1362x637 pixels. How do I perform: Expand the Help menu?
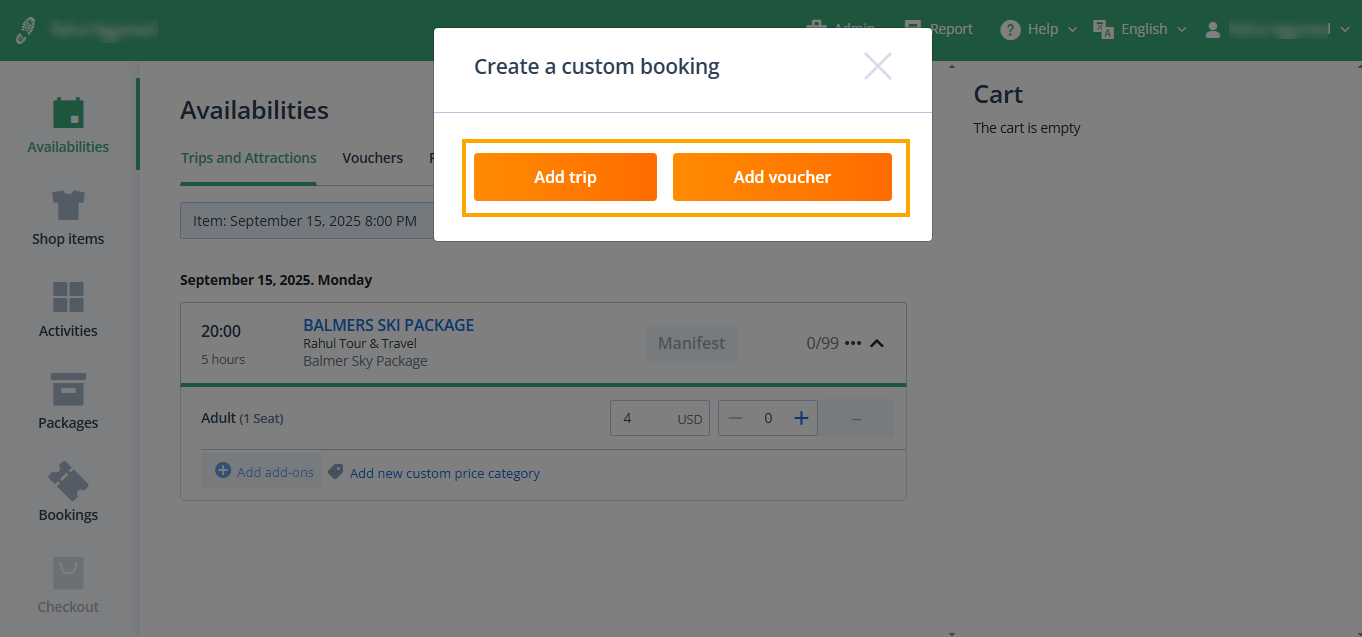1039,29
